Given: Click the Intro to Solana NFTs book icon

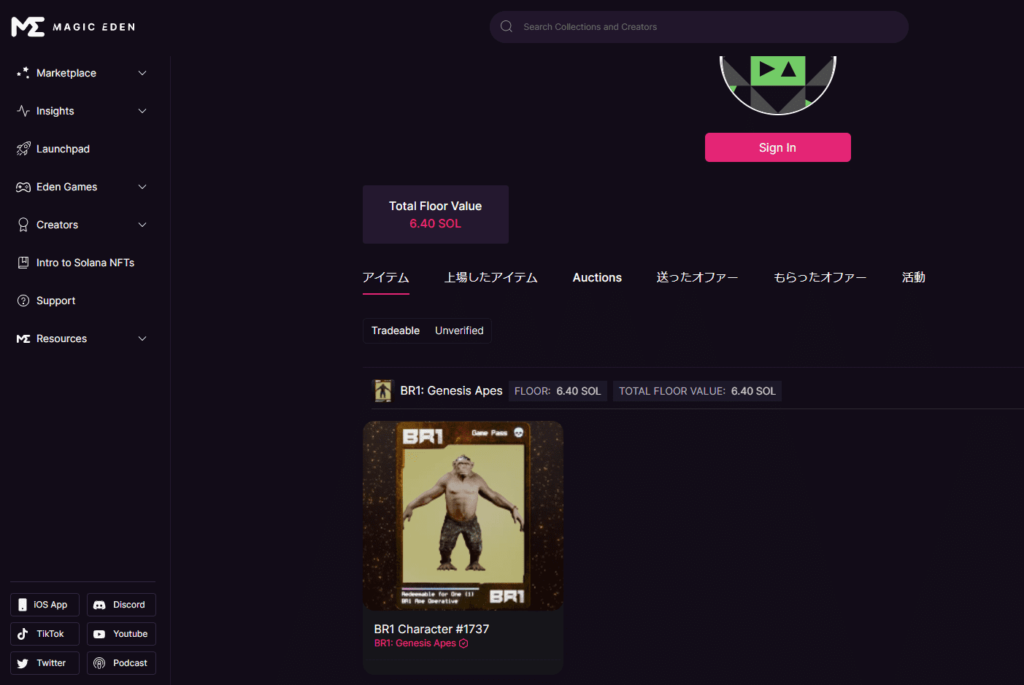Looking at the screenshot, I should [x=23, y=263].
